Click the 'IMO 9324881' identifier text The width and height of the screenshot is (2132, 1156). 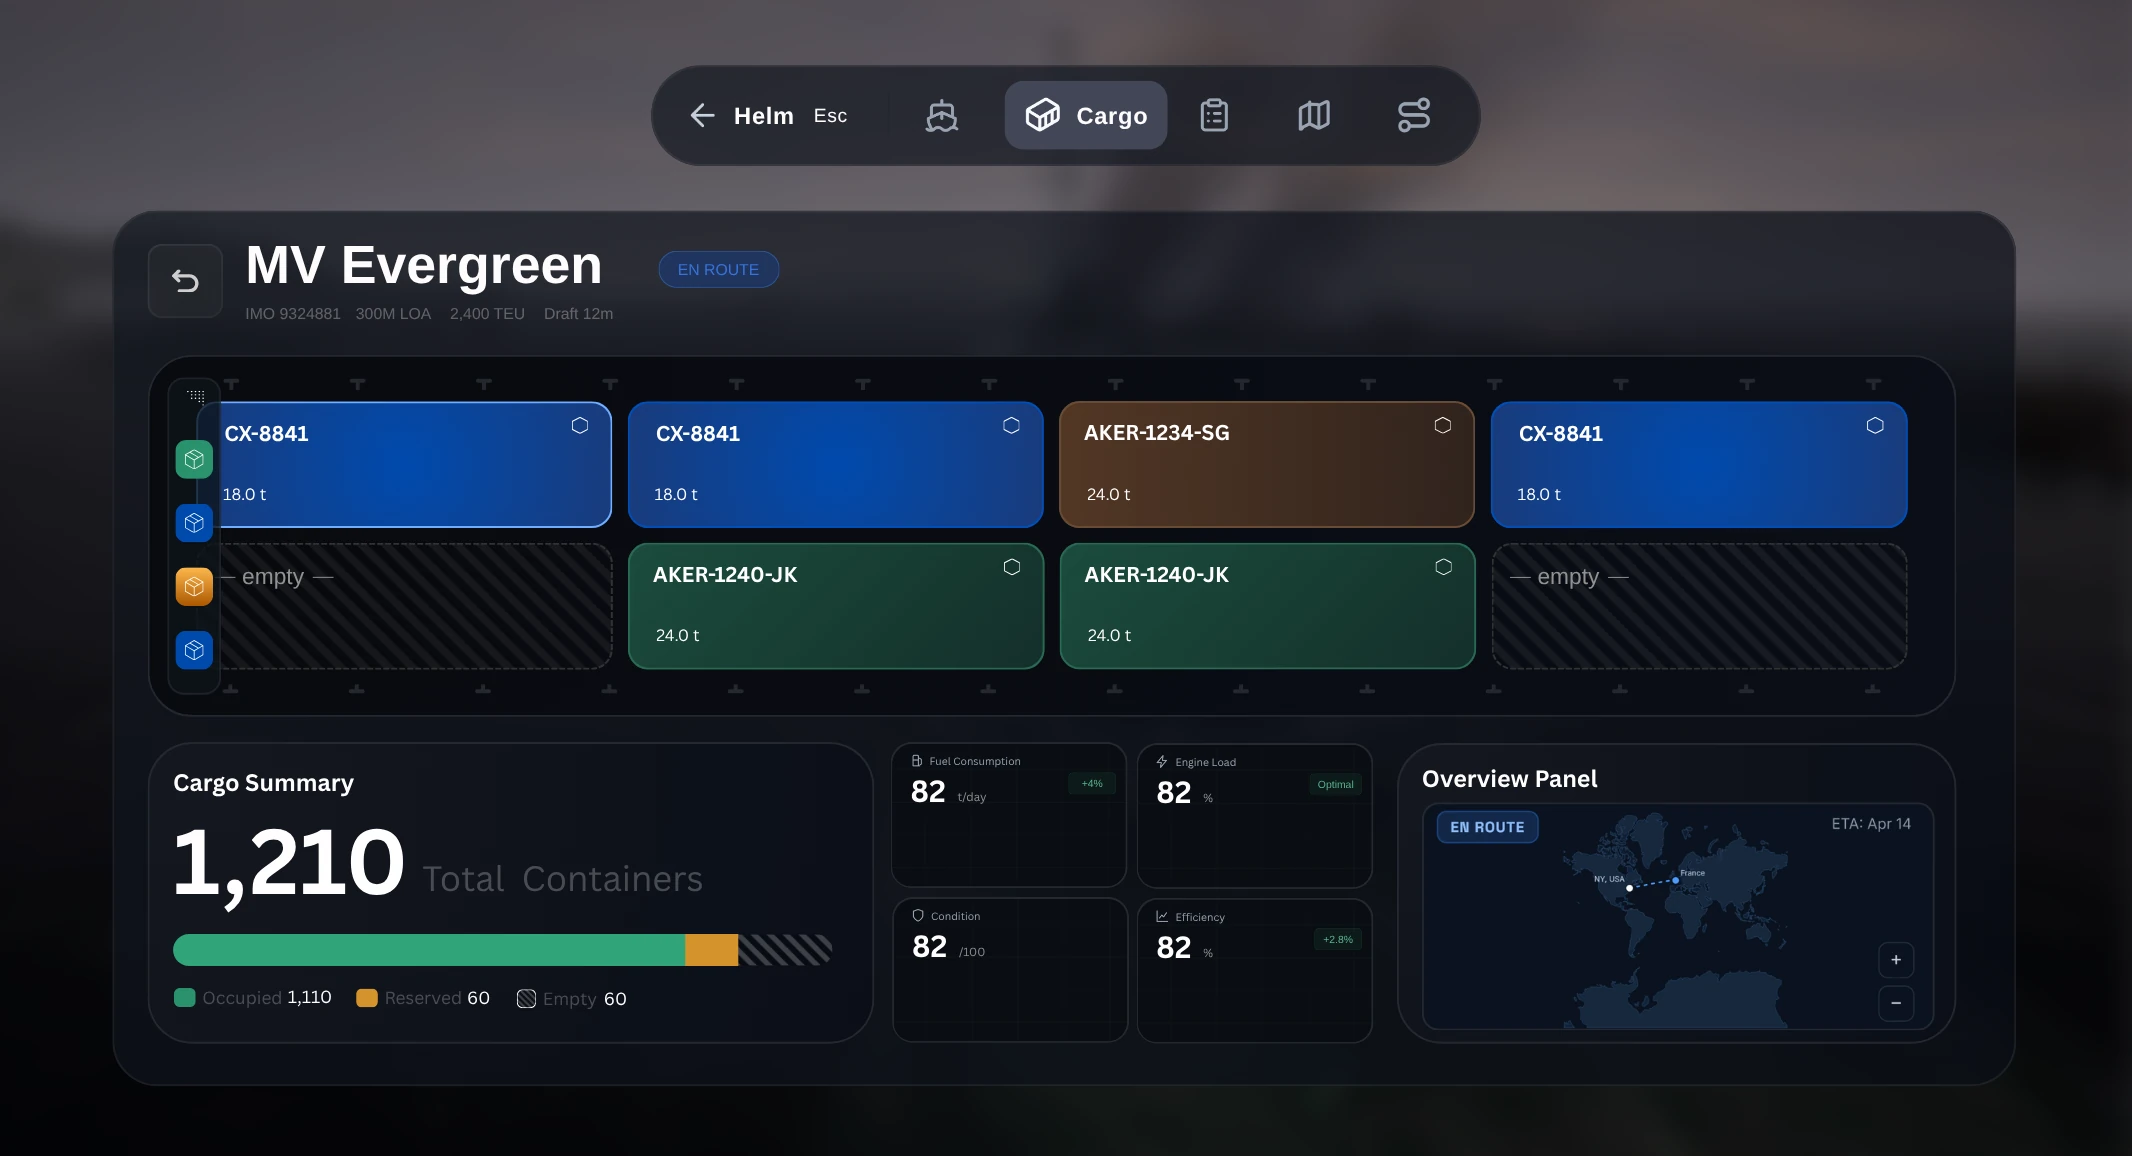click(x=293, y=314)
